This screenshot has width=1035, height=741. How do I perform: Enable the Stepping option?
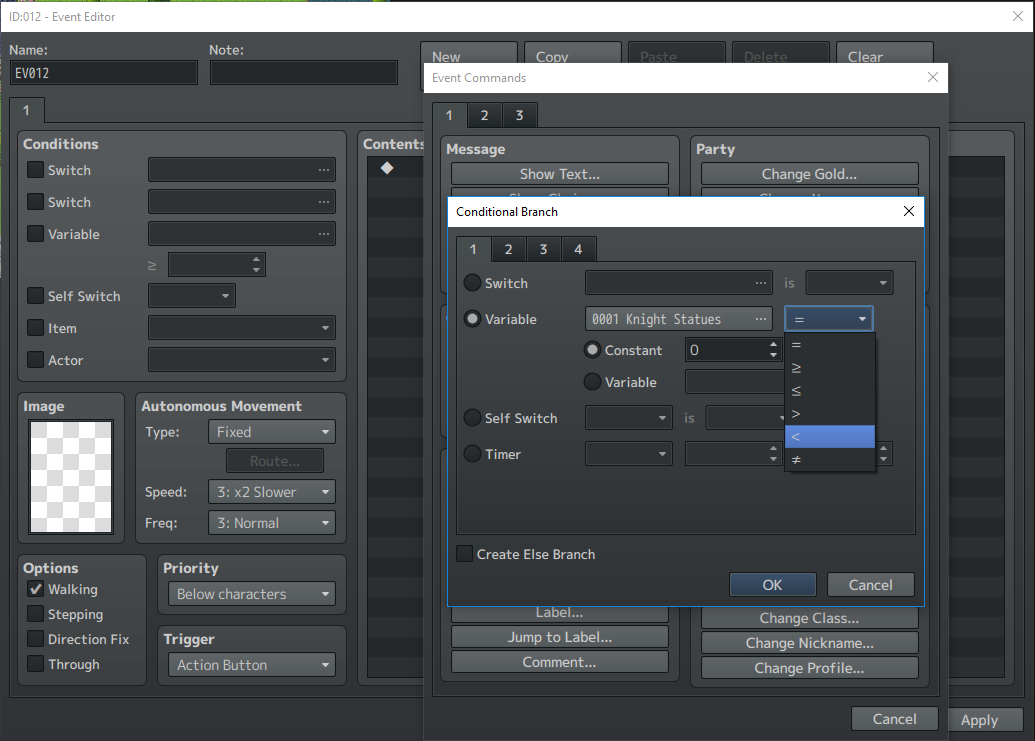[35, 614]
